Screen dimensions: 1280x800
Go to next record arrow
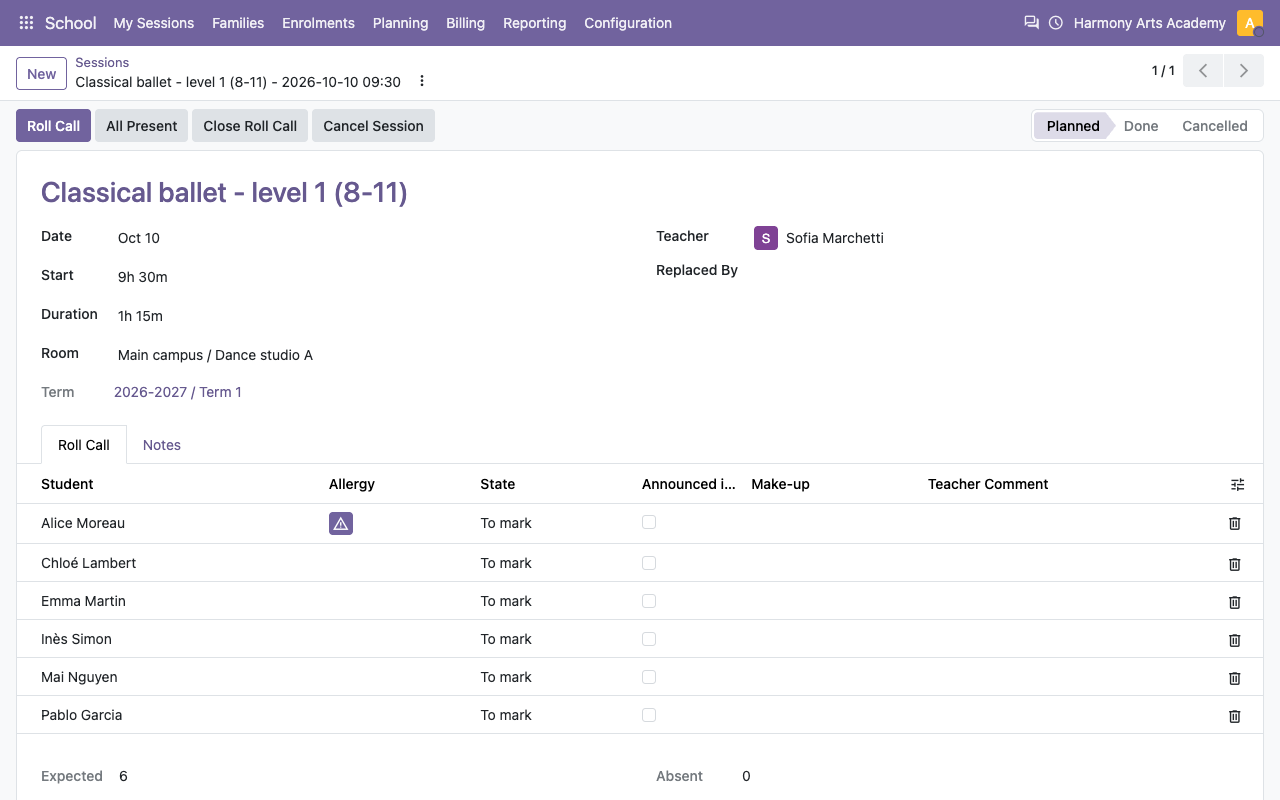[x=1244, y=71]
